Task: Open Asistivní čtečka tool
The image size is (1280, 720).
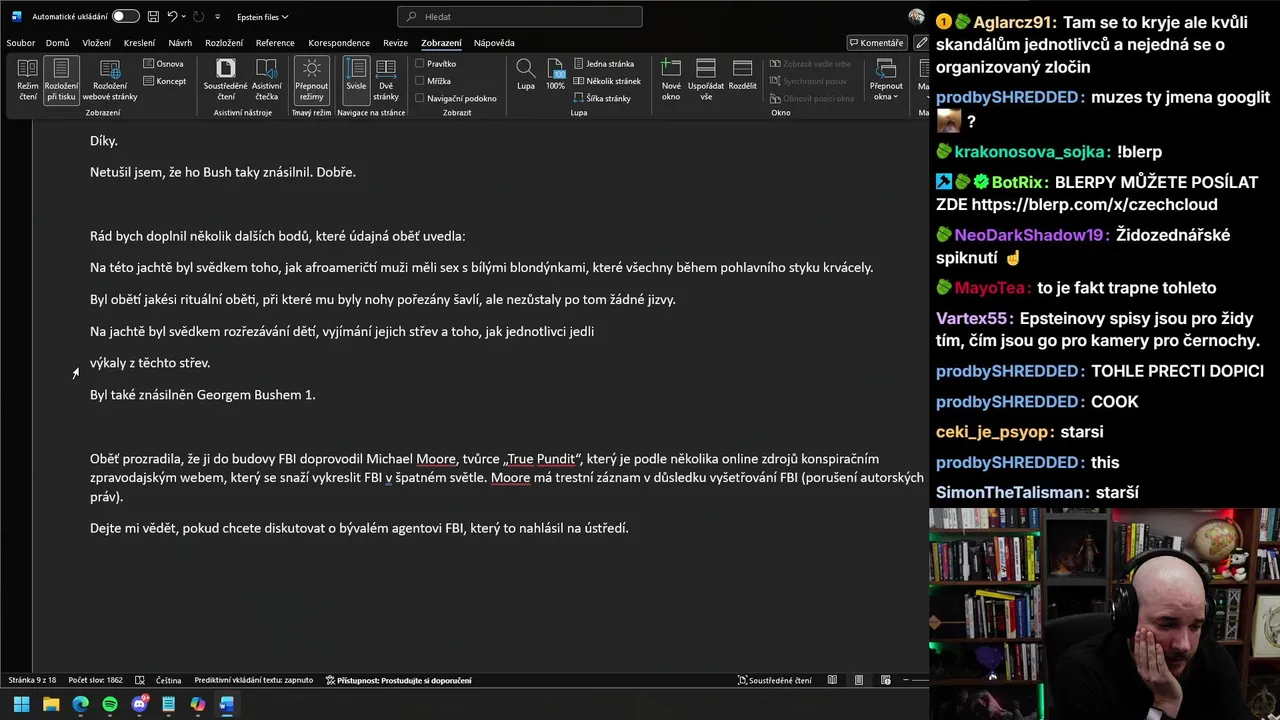Action: [267, 79]
